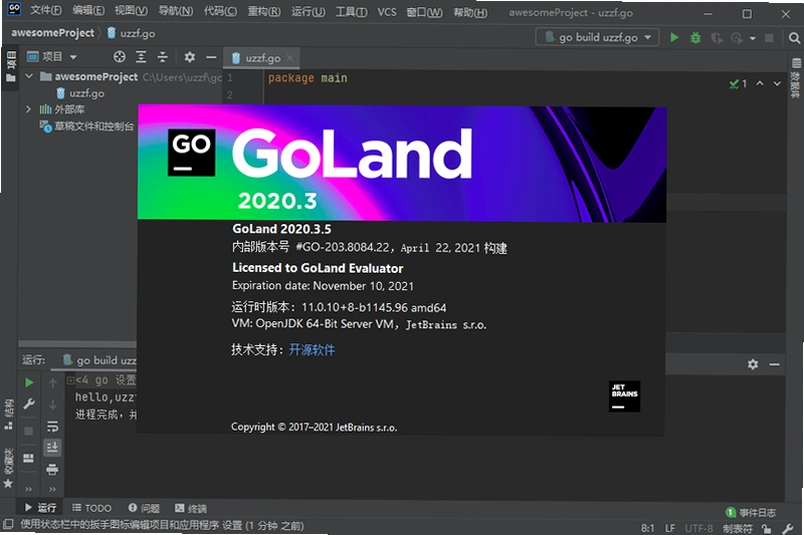Image resolution: width=804 pixels, height=535 pixels.
Task: Click the 制表符 indent setting
Action: click(x=737, y=528)
